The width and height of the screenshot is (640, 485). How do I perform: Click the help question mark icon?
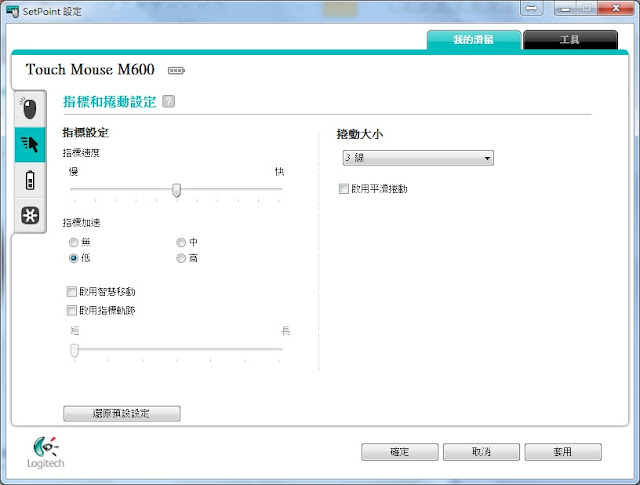[169, 101]
